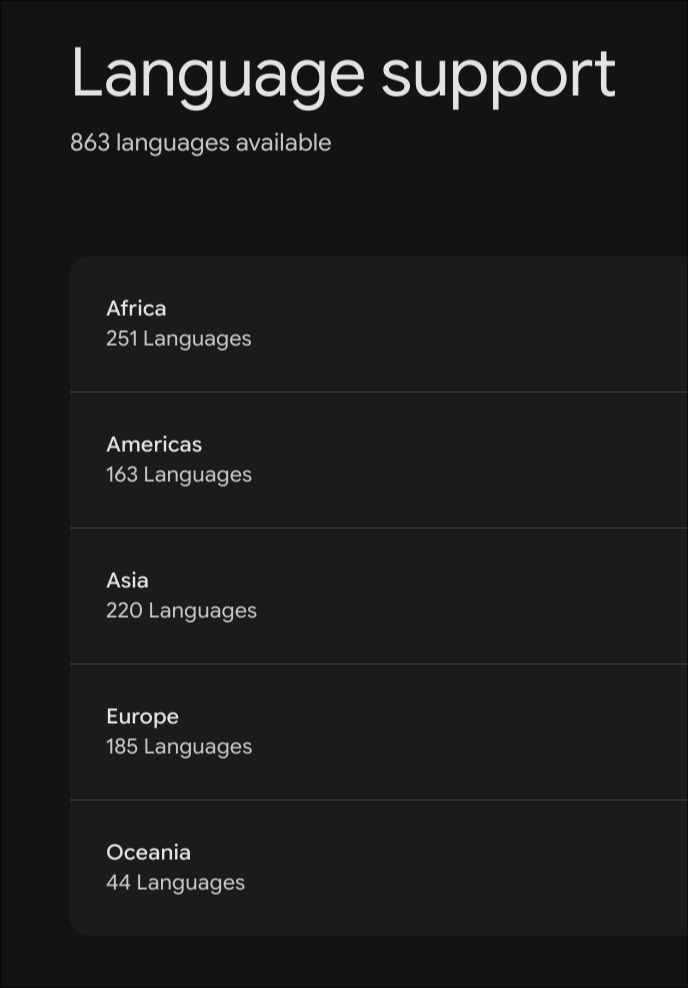The image size is (688, 988).
Task: Open the Oceania languages row
Action: coord(379,868)
